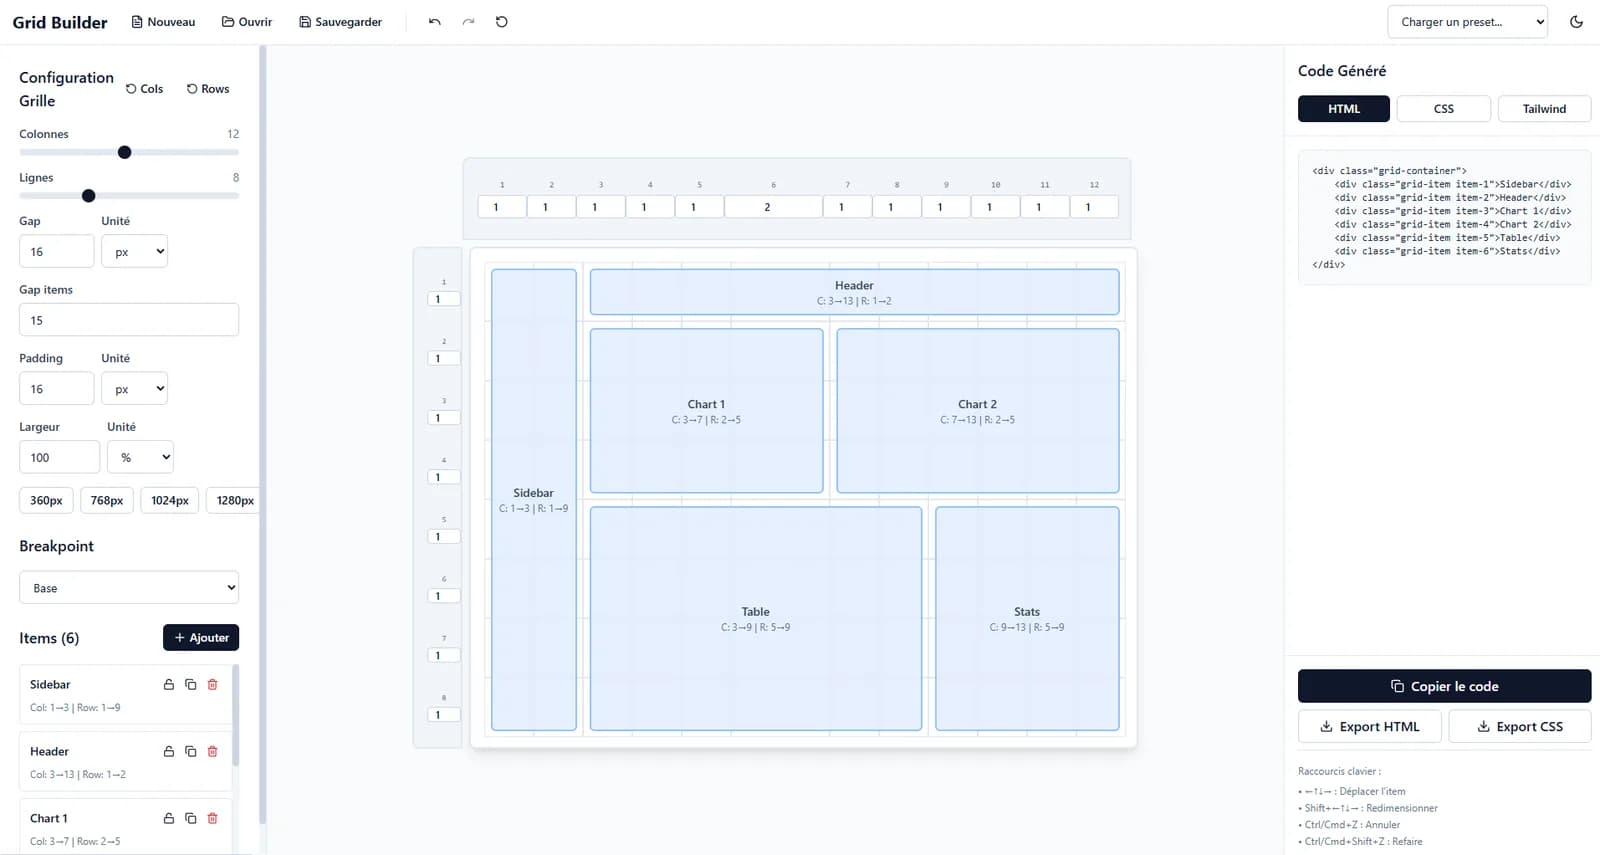Switch to the HTML code tab

click(x=1344, y=109)
